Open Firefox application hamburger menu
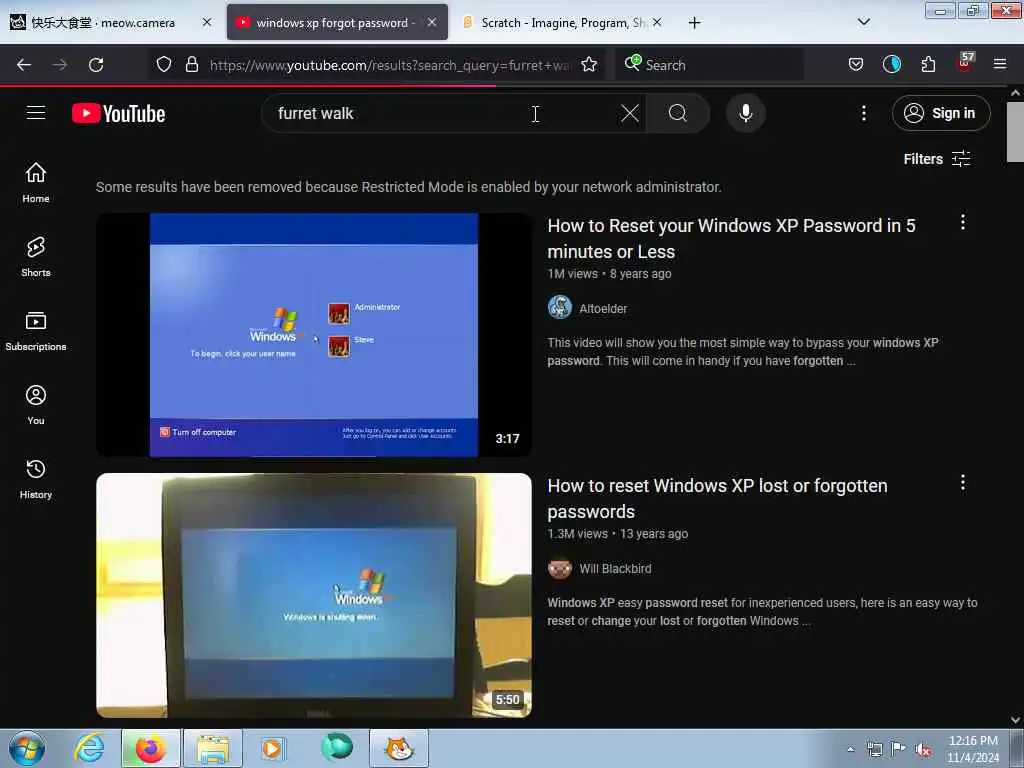The image size is (1024, 768). click(x=1000, y=64)
